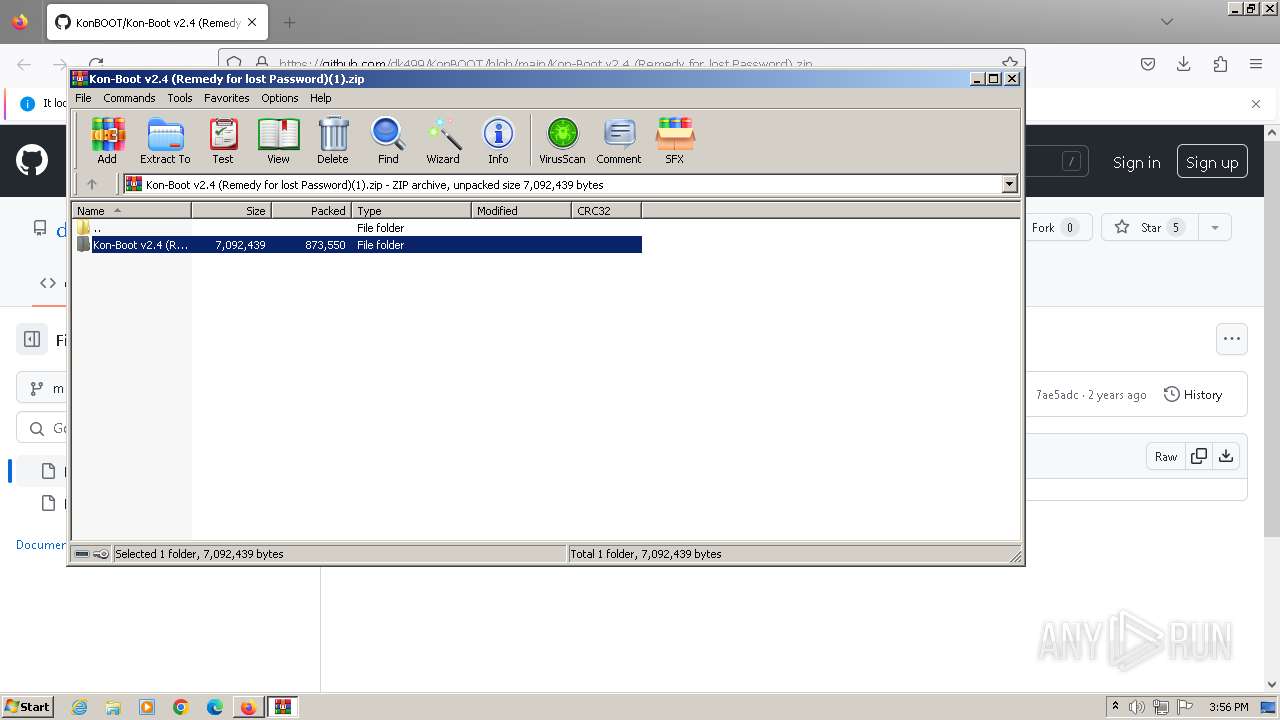Open the Firefox application menu
This screenshot has width=1280, height=720.
tap(1256, 64)
